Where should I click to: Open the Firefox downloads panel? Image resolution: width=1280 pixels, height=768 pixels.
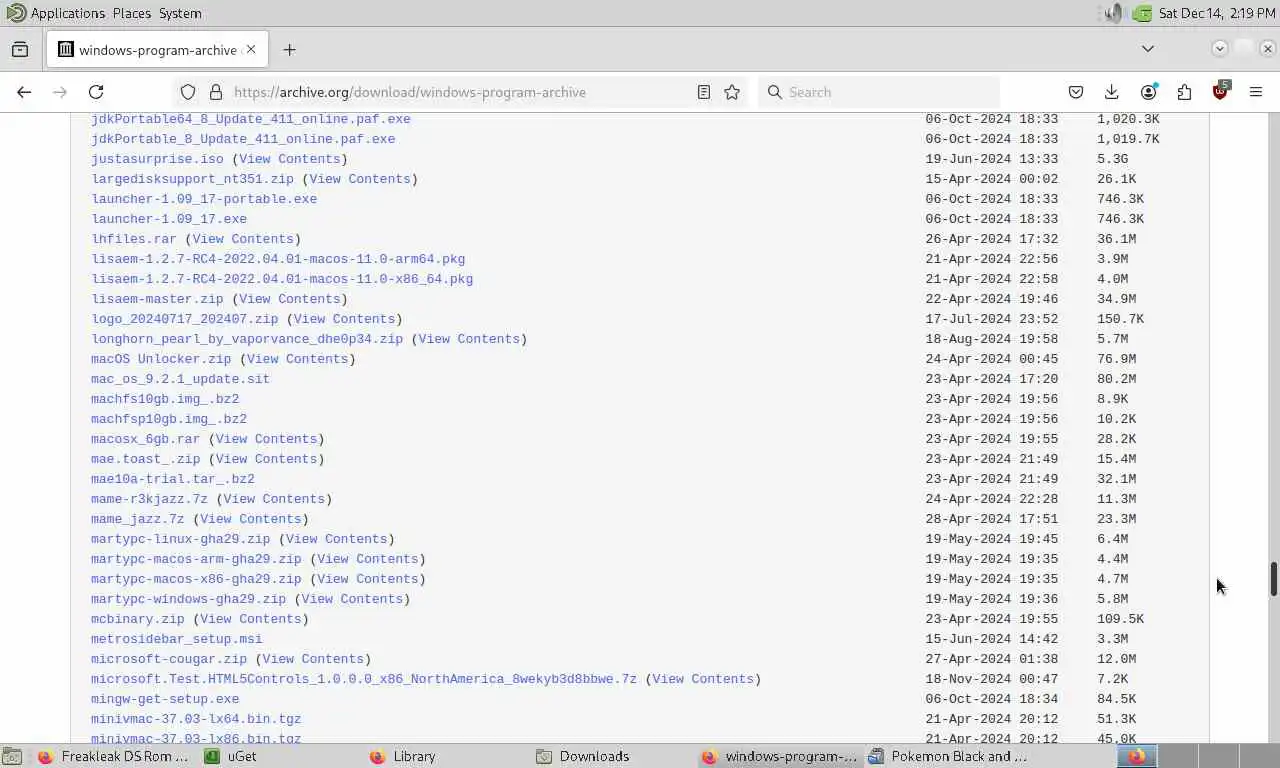[x=1112, y=92]
